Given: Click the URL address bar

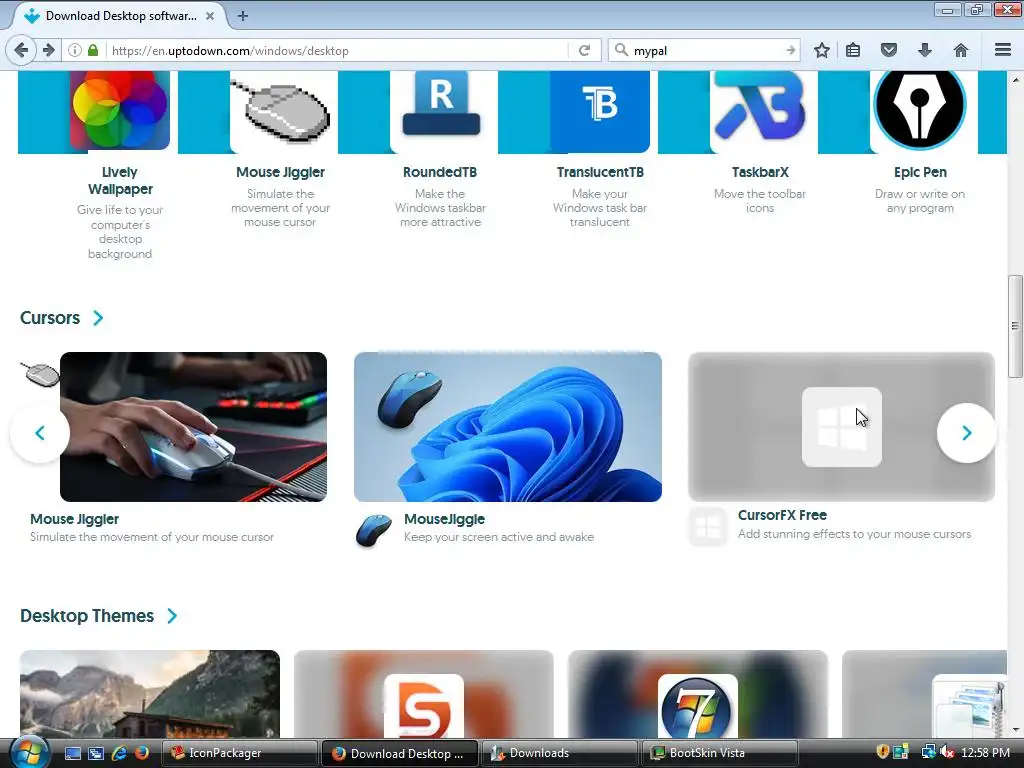Looking at the screenshot, I should click(336, 50).
